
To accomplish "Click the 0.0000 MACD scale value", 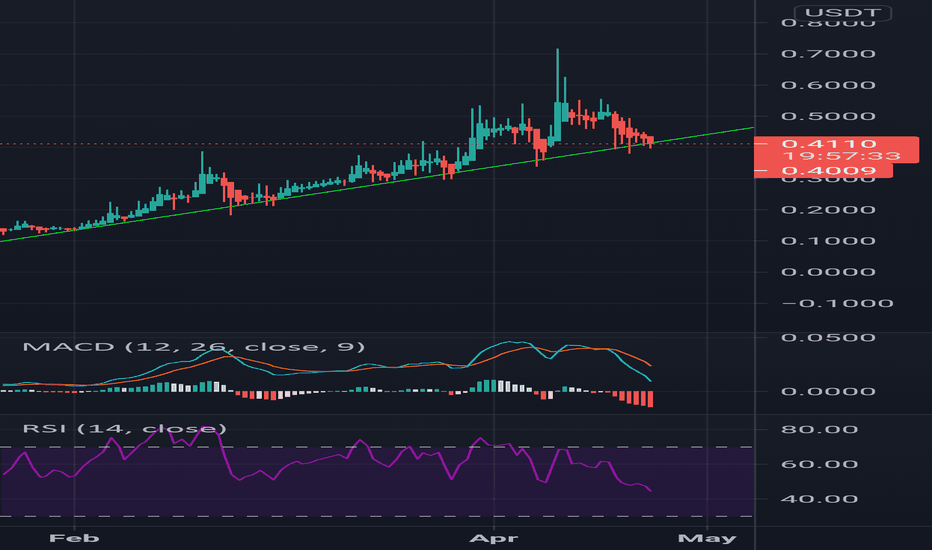I will pos(829,391).
